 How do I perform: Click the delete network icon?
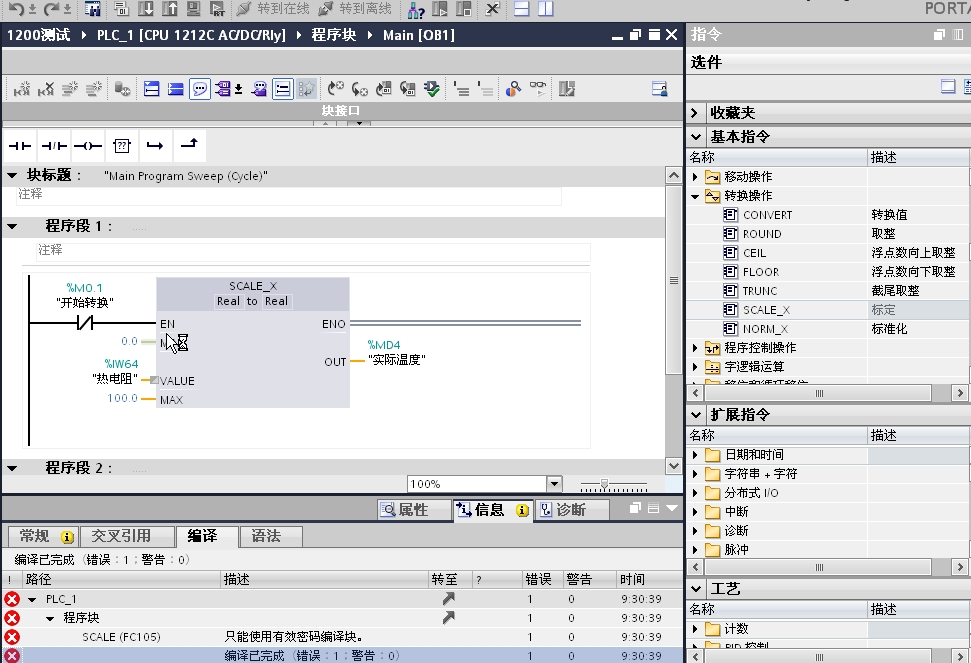pyautogui.click(x=46, y=89)
